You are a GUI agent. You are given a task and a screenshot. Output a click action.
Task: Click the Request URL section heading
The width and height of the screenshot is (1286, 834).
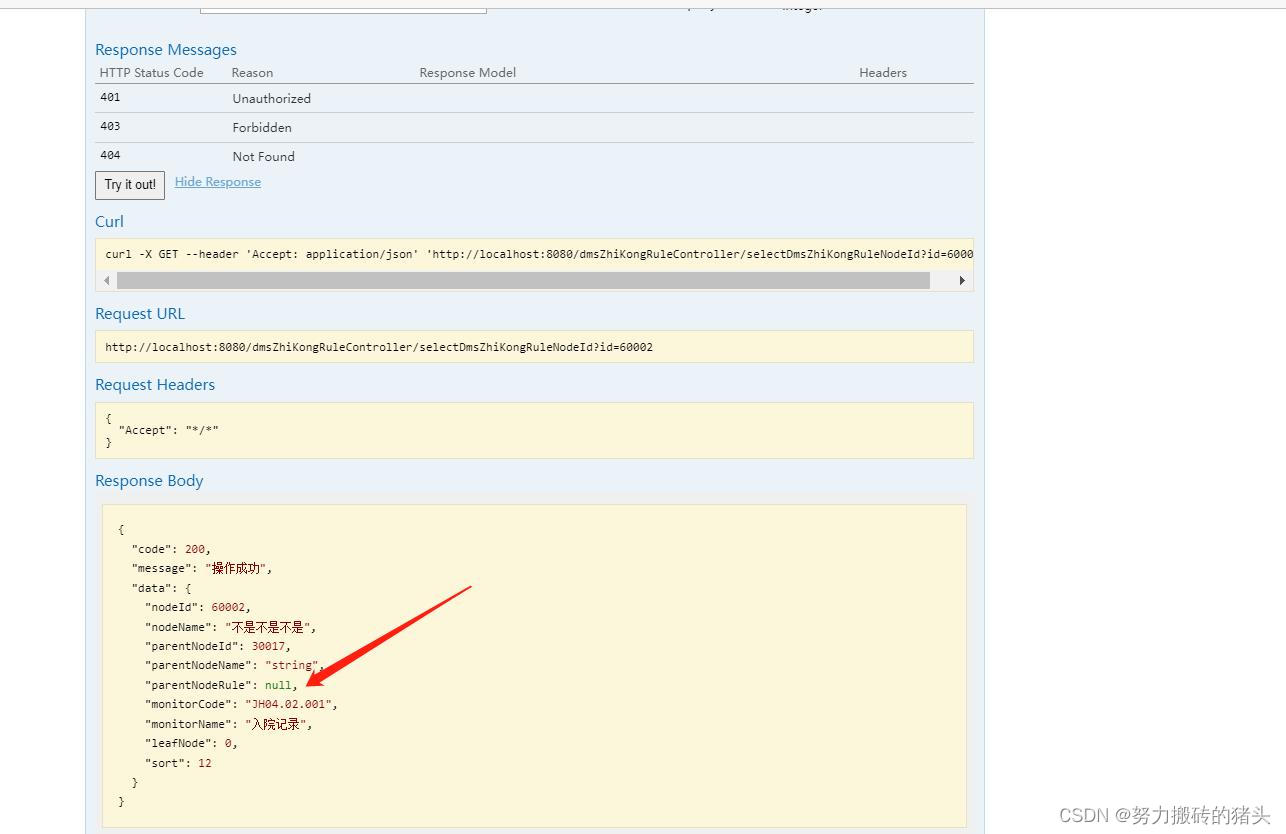tap(140, 314)
